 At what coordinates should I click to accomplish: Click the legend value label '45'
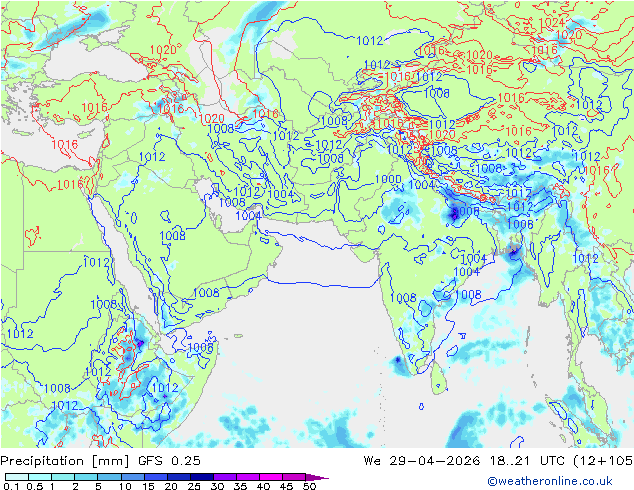[286, 486]
